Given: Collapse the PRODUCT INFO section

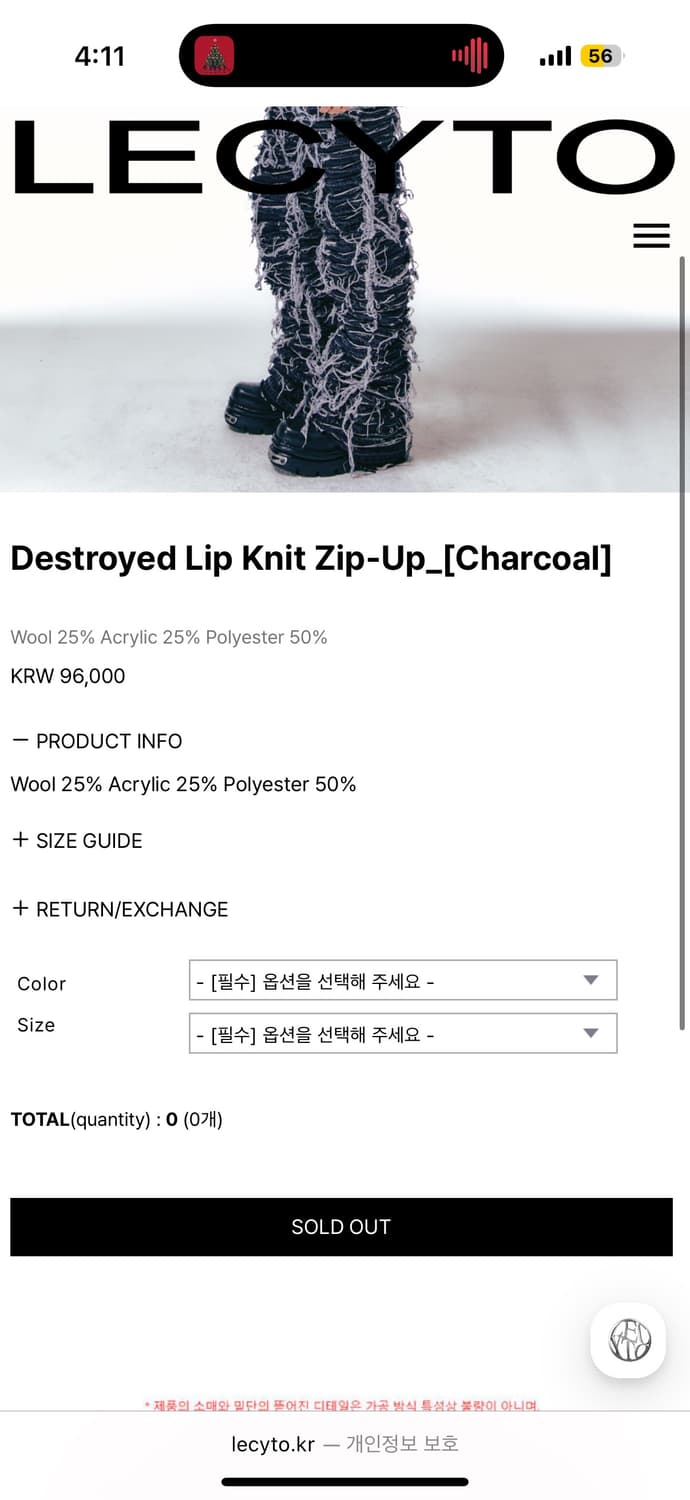Looking at the screenshot, I should tap(96, 741).
